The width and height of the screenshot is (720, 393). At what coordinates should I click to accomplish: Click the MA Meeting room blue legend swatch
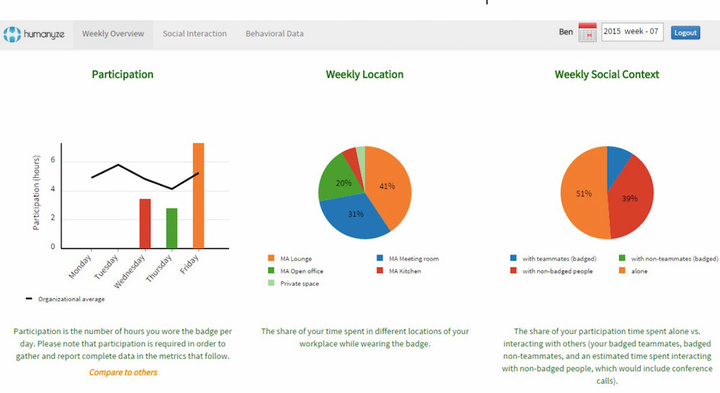[380, 258]
